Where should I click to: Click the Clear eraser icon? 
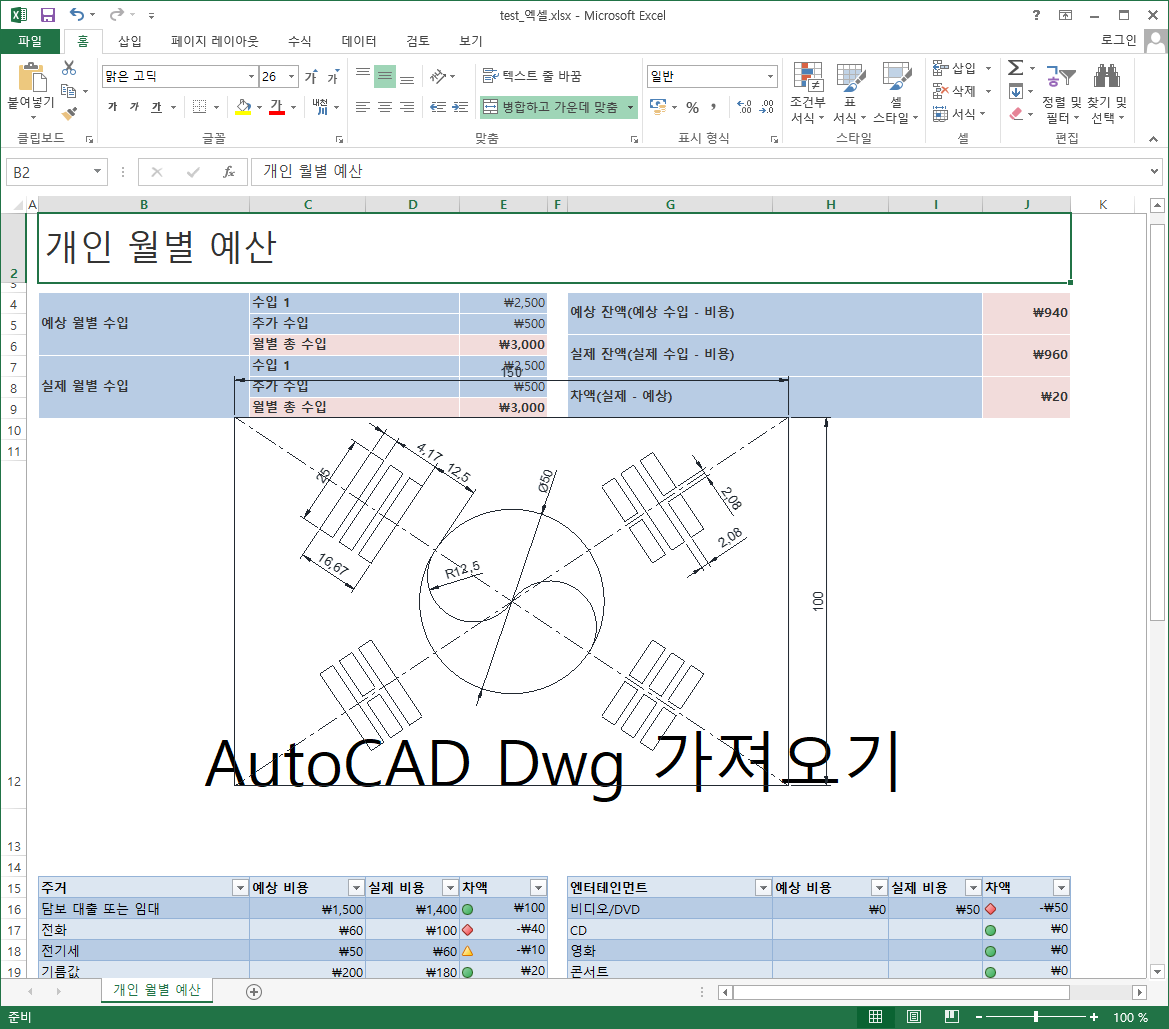pyautogui.click(x=1015, y=114)
